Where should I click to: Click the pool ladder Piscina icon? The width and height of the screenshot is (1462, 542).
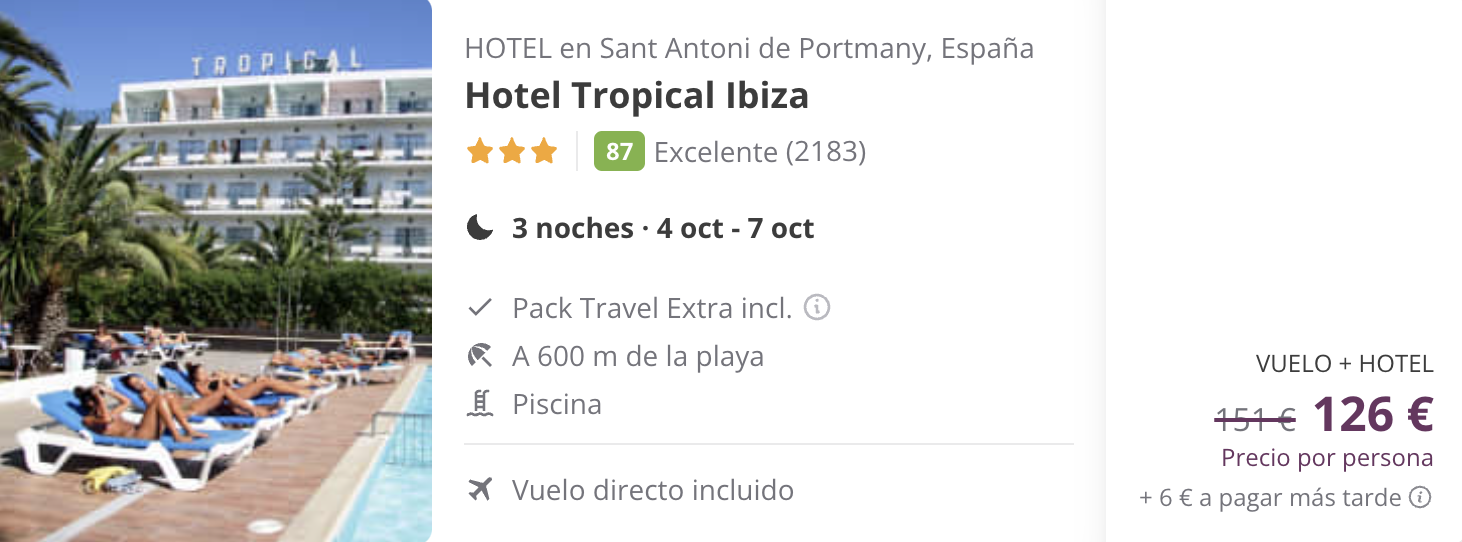(480, 404)
